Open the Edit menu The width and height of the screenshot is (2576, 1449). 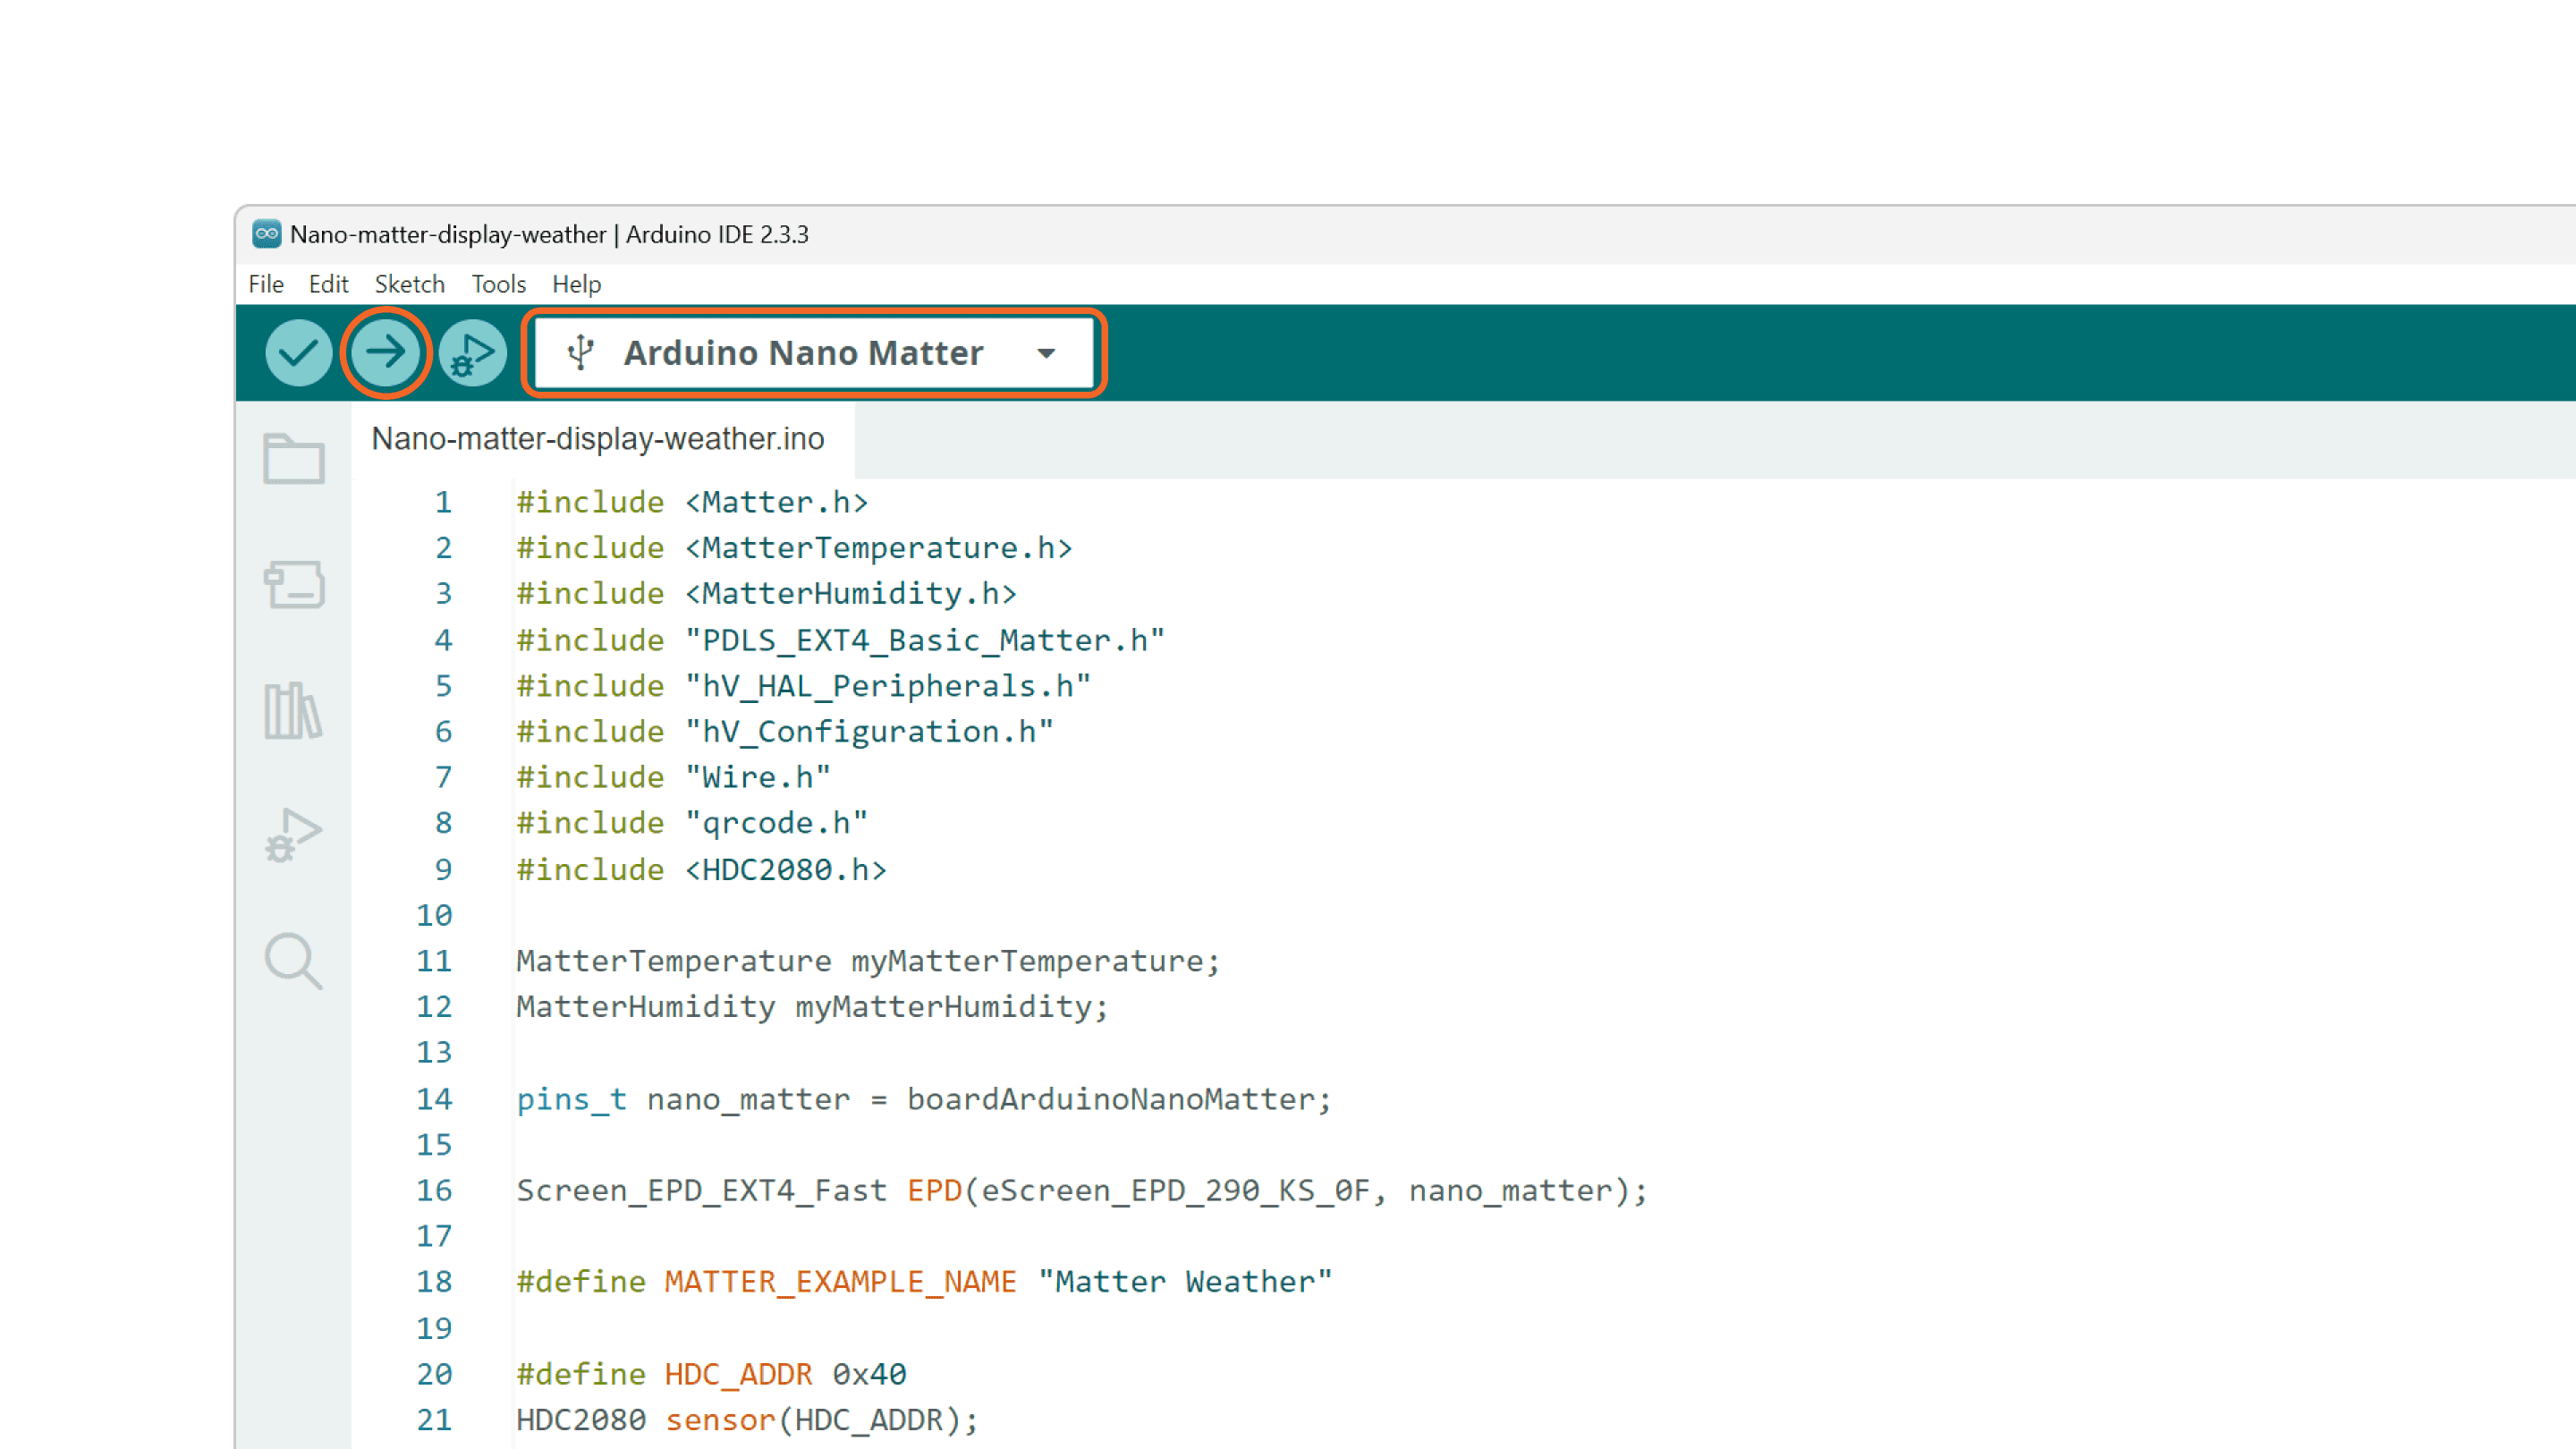pos(328,284)
